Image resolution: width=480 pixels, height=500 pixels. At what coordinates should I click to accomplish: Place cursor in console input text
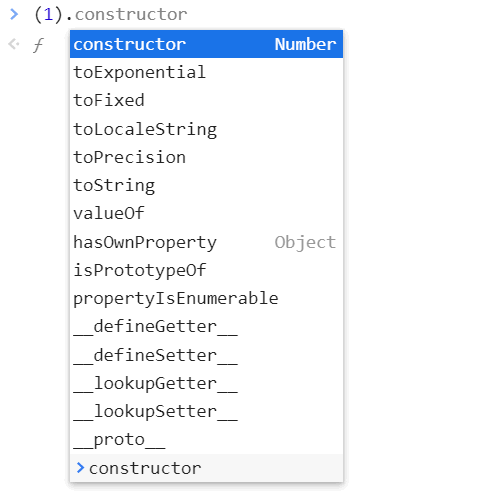[x=111, y=14]
